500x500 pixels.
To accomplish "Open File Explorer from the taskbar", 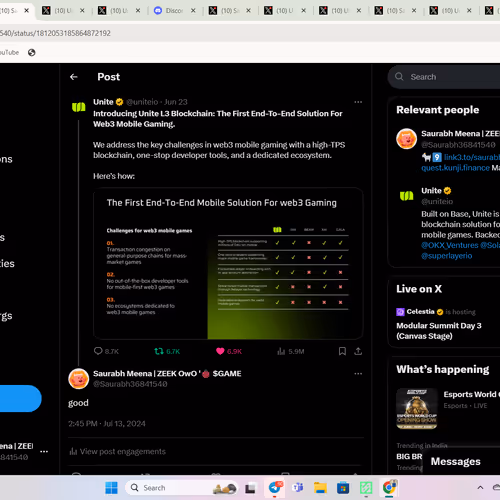I will [320, 488].
